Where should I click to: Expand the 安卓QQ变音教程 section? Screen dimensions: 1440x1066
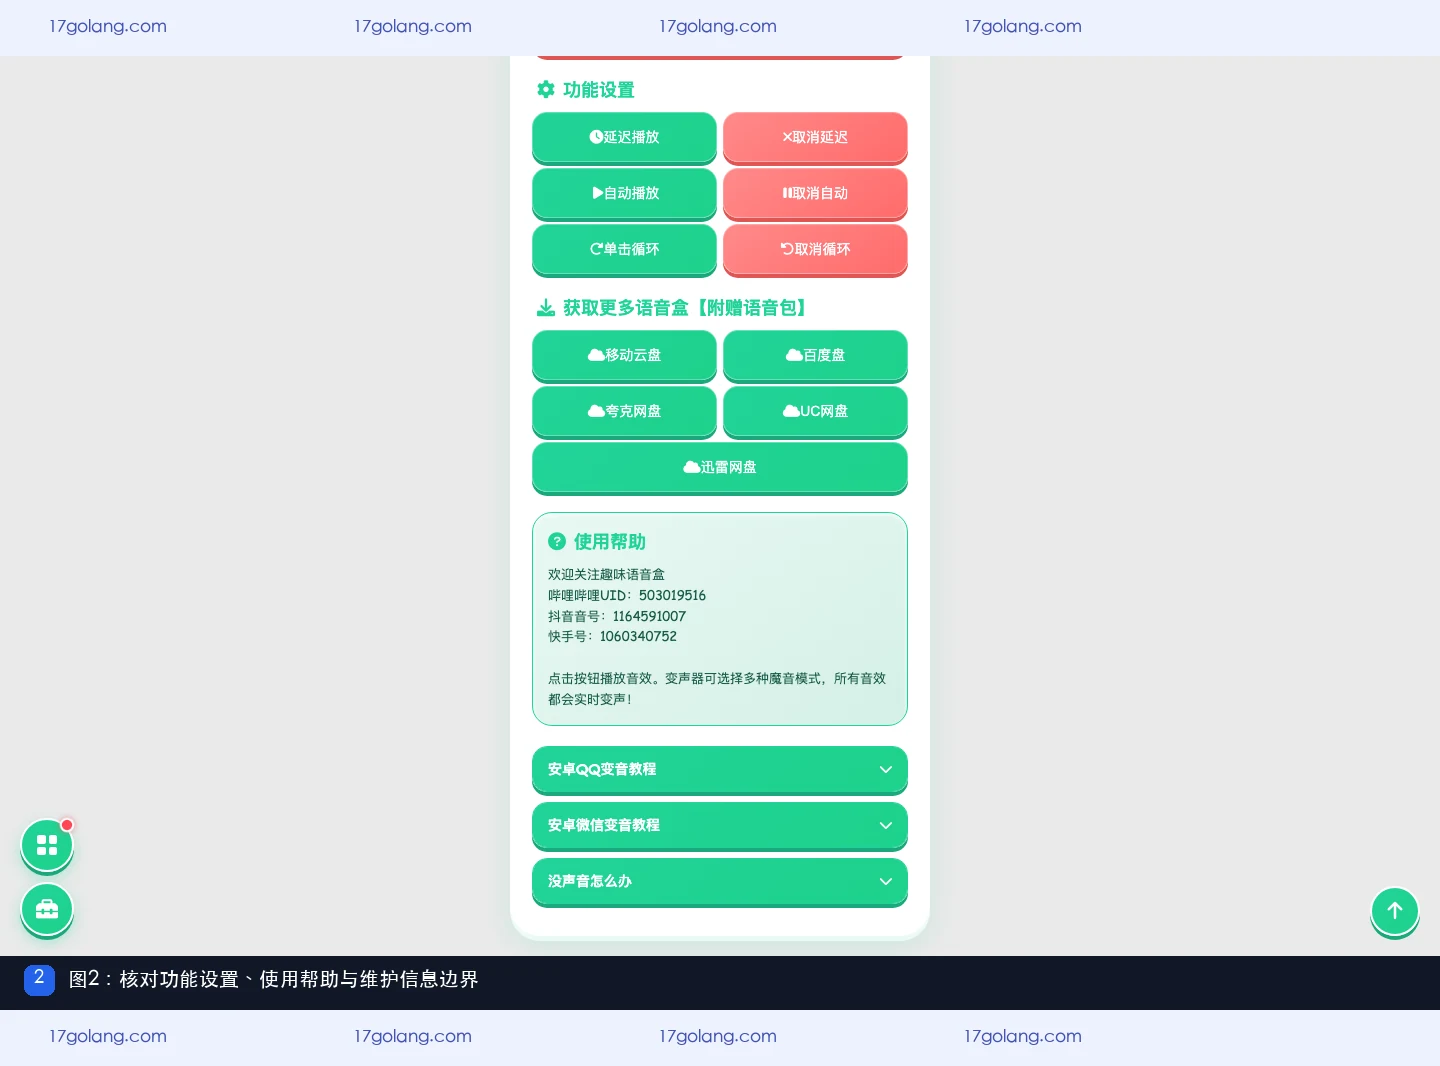720,769
